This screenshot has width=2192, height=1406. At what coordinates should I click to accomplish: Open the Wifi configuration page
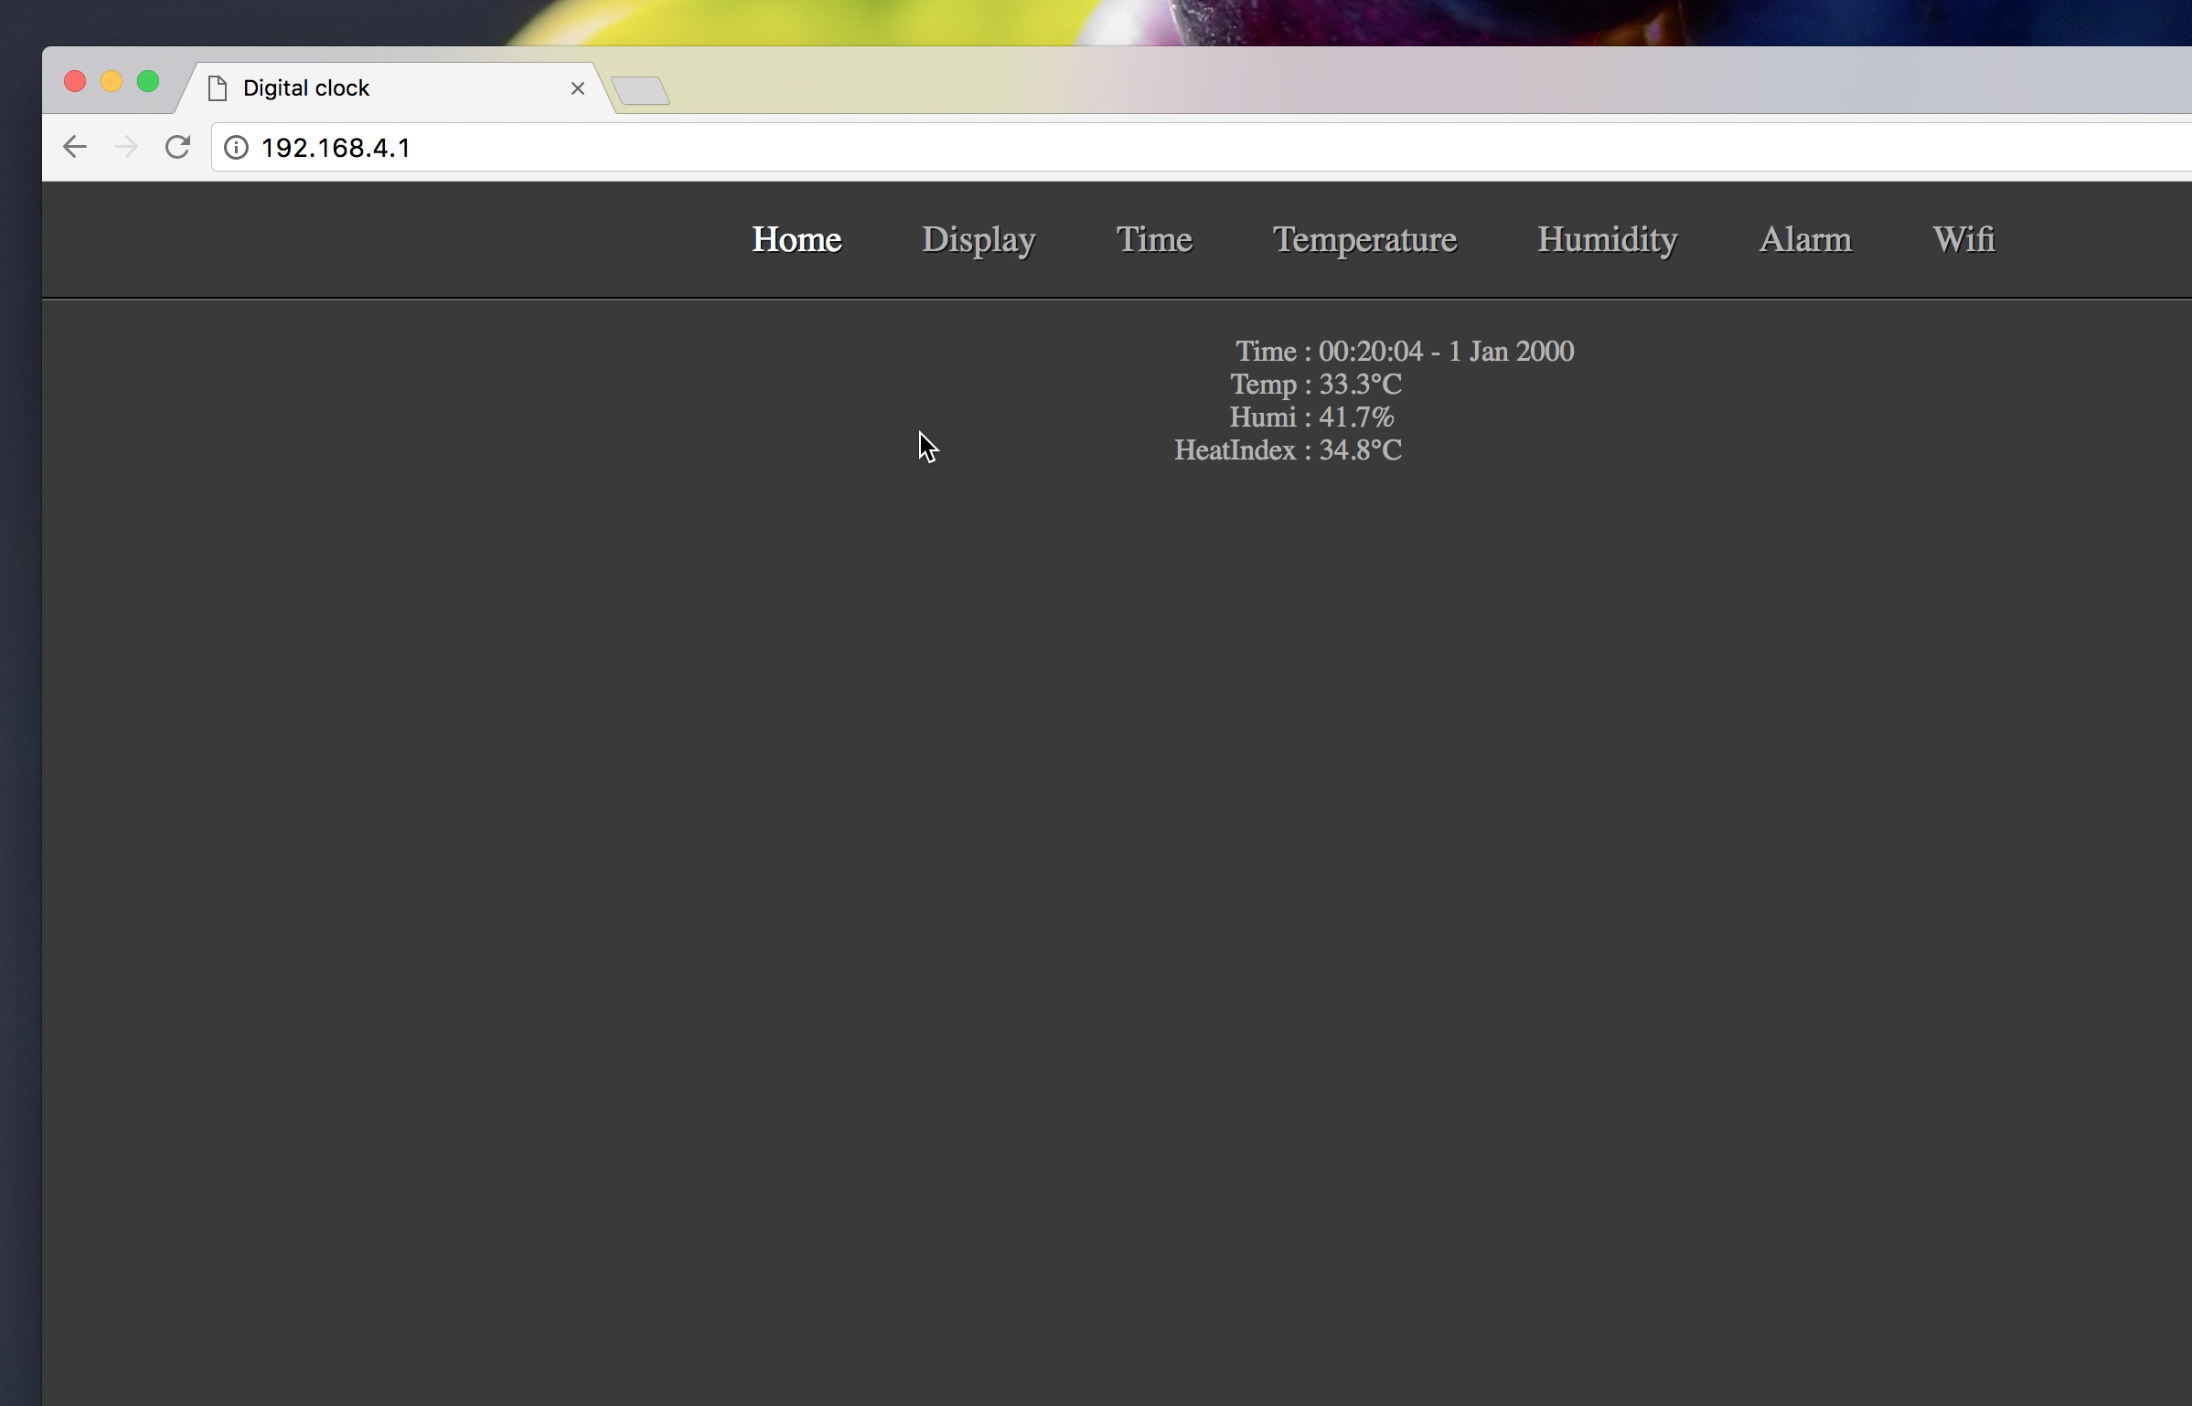(x=1964, y=239)
